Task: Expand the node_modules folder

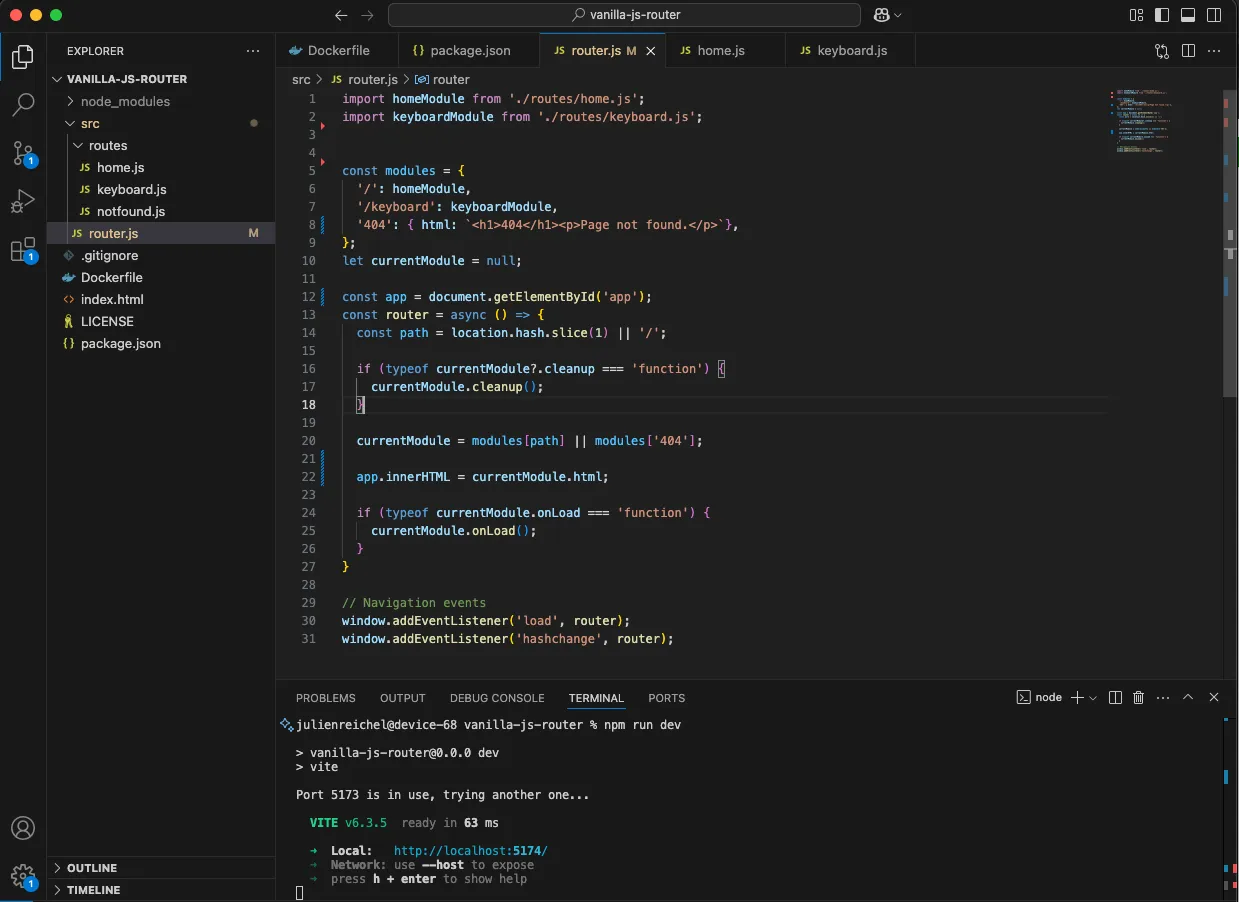Action: pos(161,101)
